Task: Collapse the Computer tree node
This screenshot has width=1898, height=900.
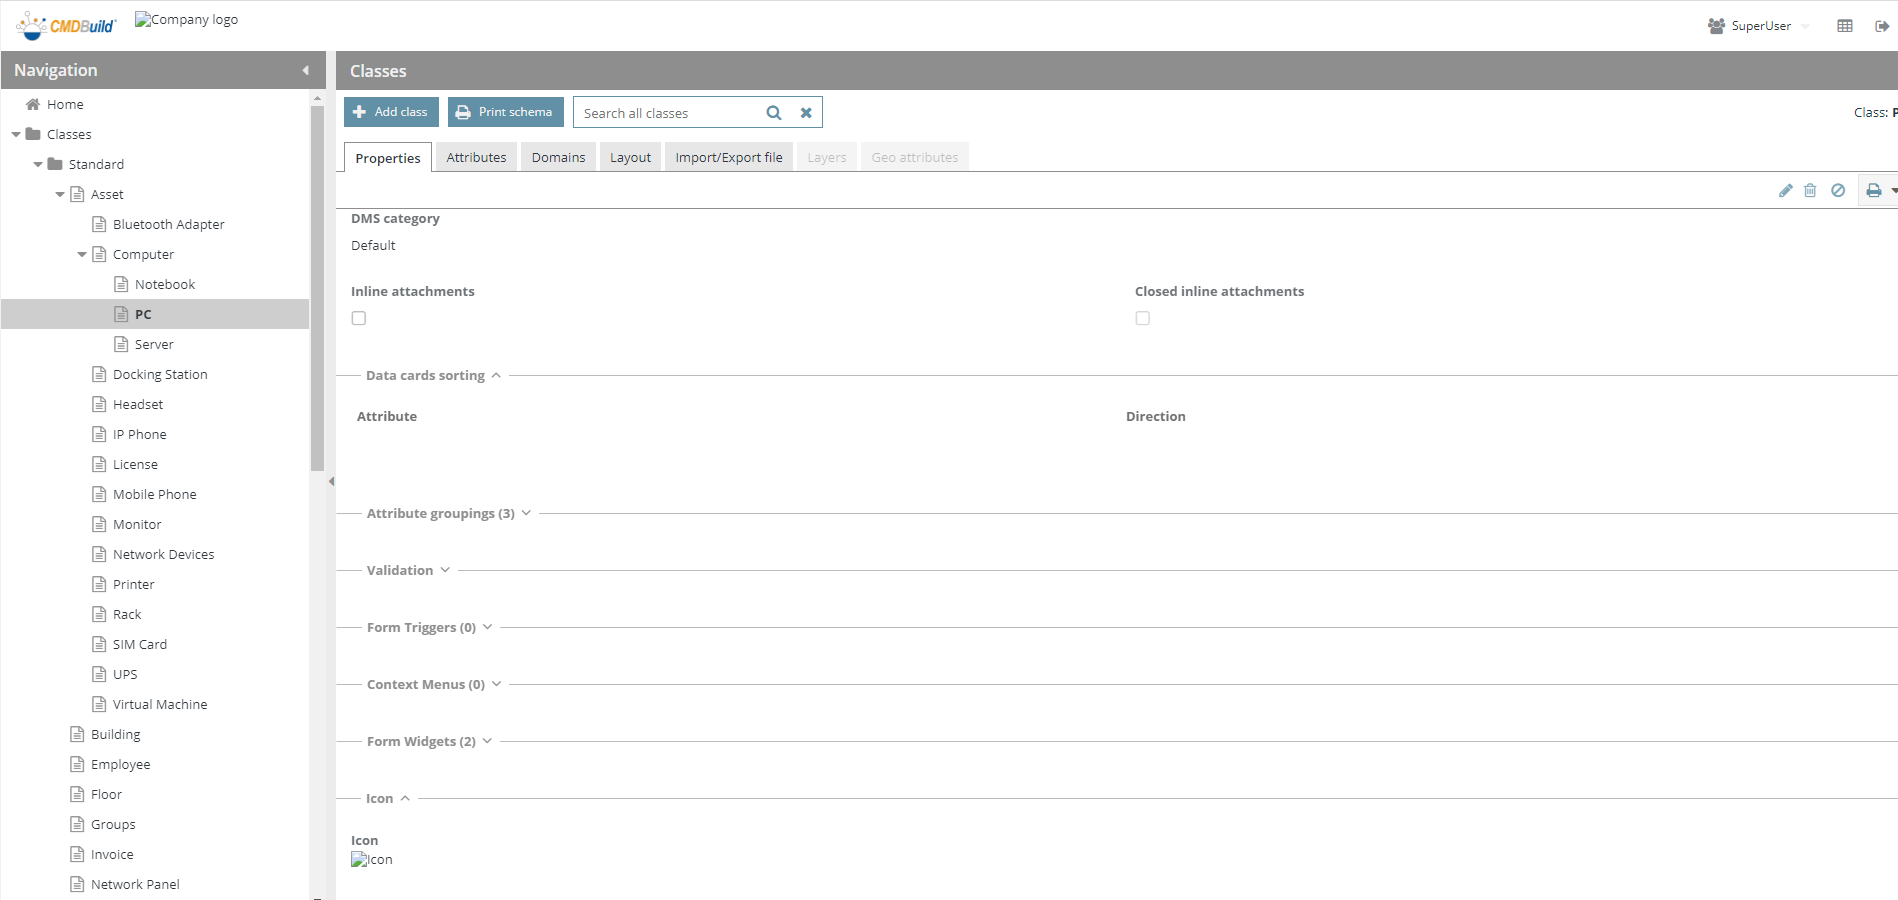Action: click(x=82, y=254)
